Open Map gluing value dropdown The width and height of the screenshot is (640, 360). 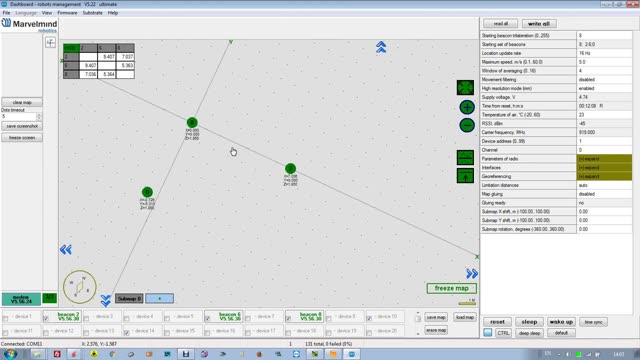(x=604, y=194)
